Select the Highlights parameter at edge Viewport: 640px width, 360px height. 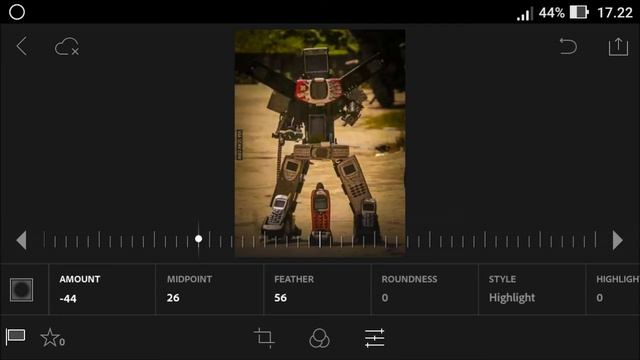(613, 289)
